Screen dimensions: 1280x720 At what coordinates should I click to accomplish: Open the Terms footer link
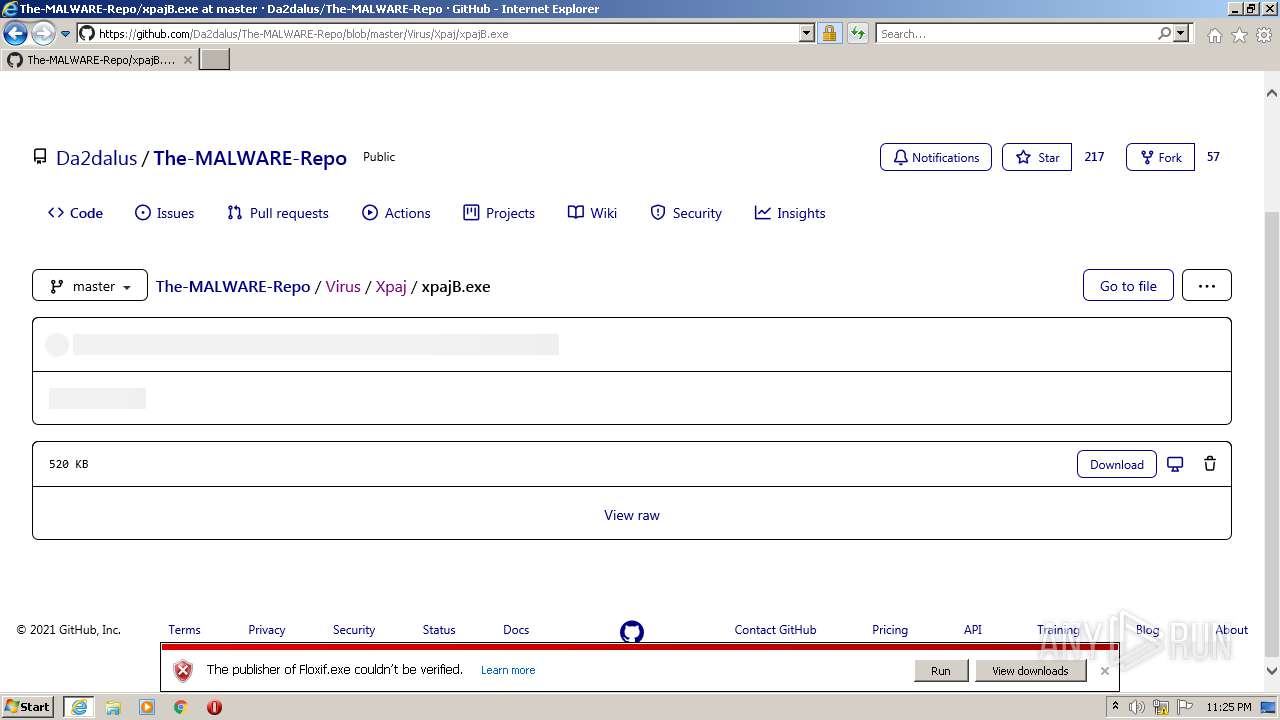click(184, 630)
